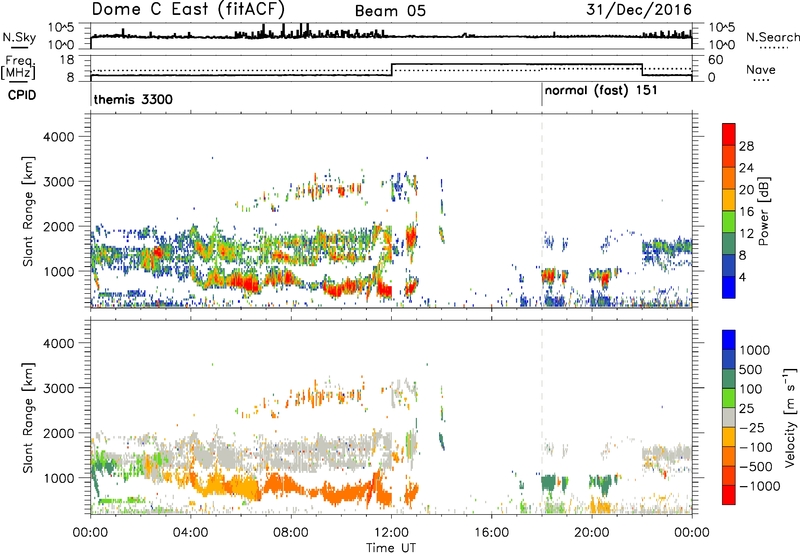Viewport: 800px width, 554px height.
Task: Click the "12" Power colorbar tick label
Action: click(746, 234)
